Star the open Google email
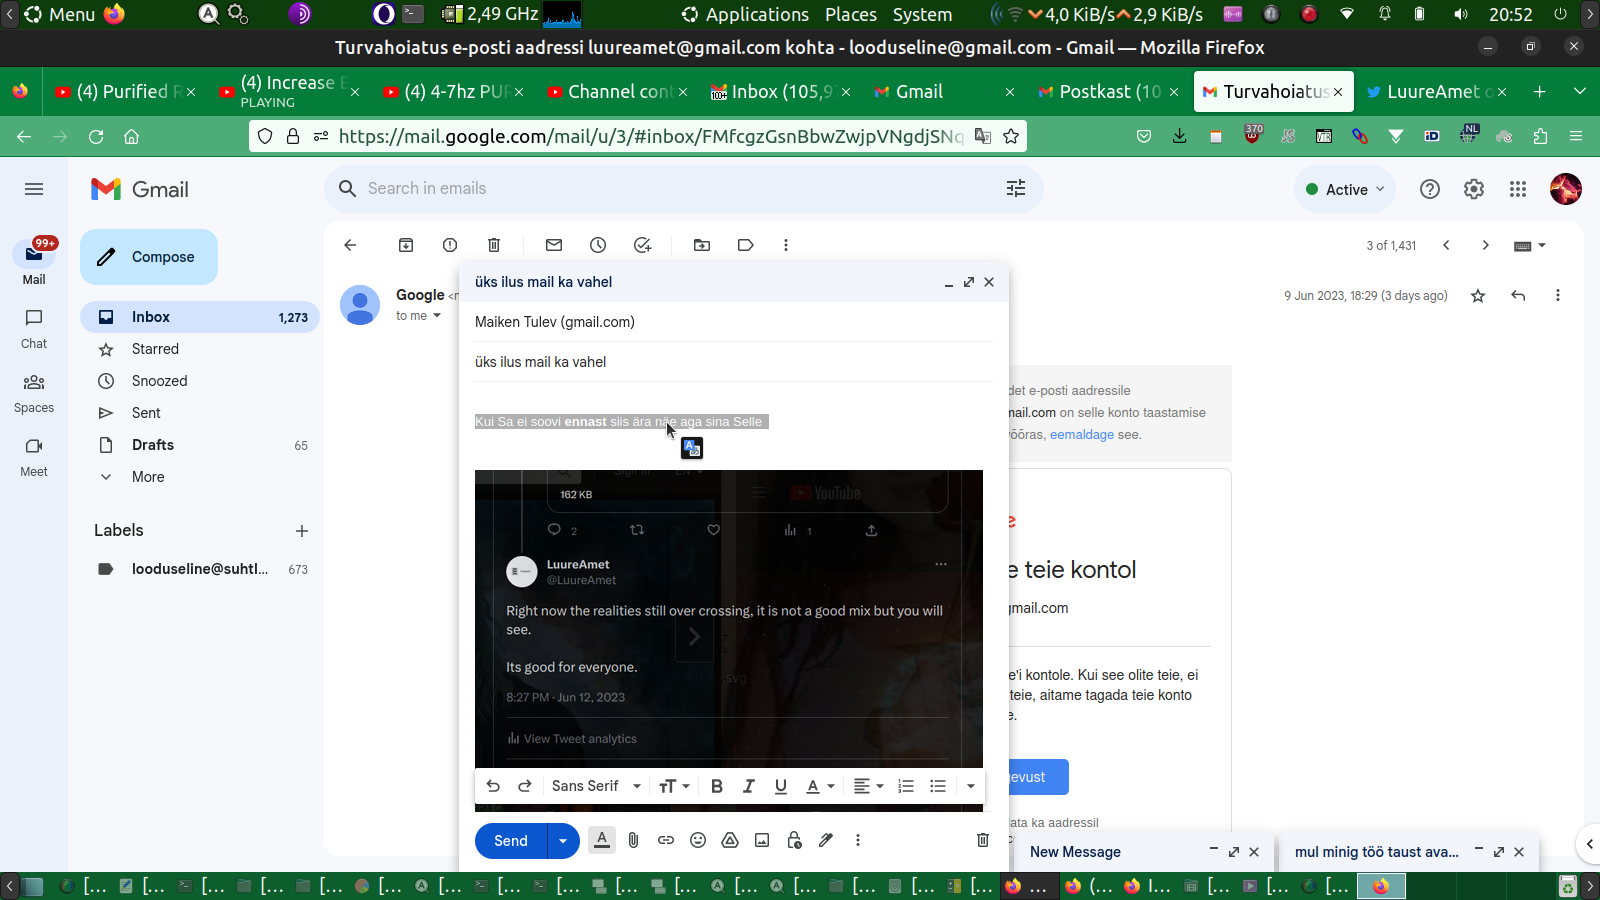The height and width of the screenshot is (900, 1600). [1478, 295]
